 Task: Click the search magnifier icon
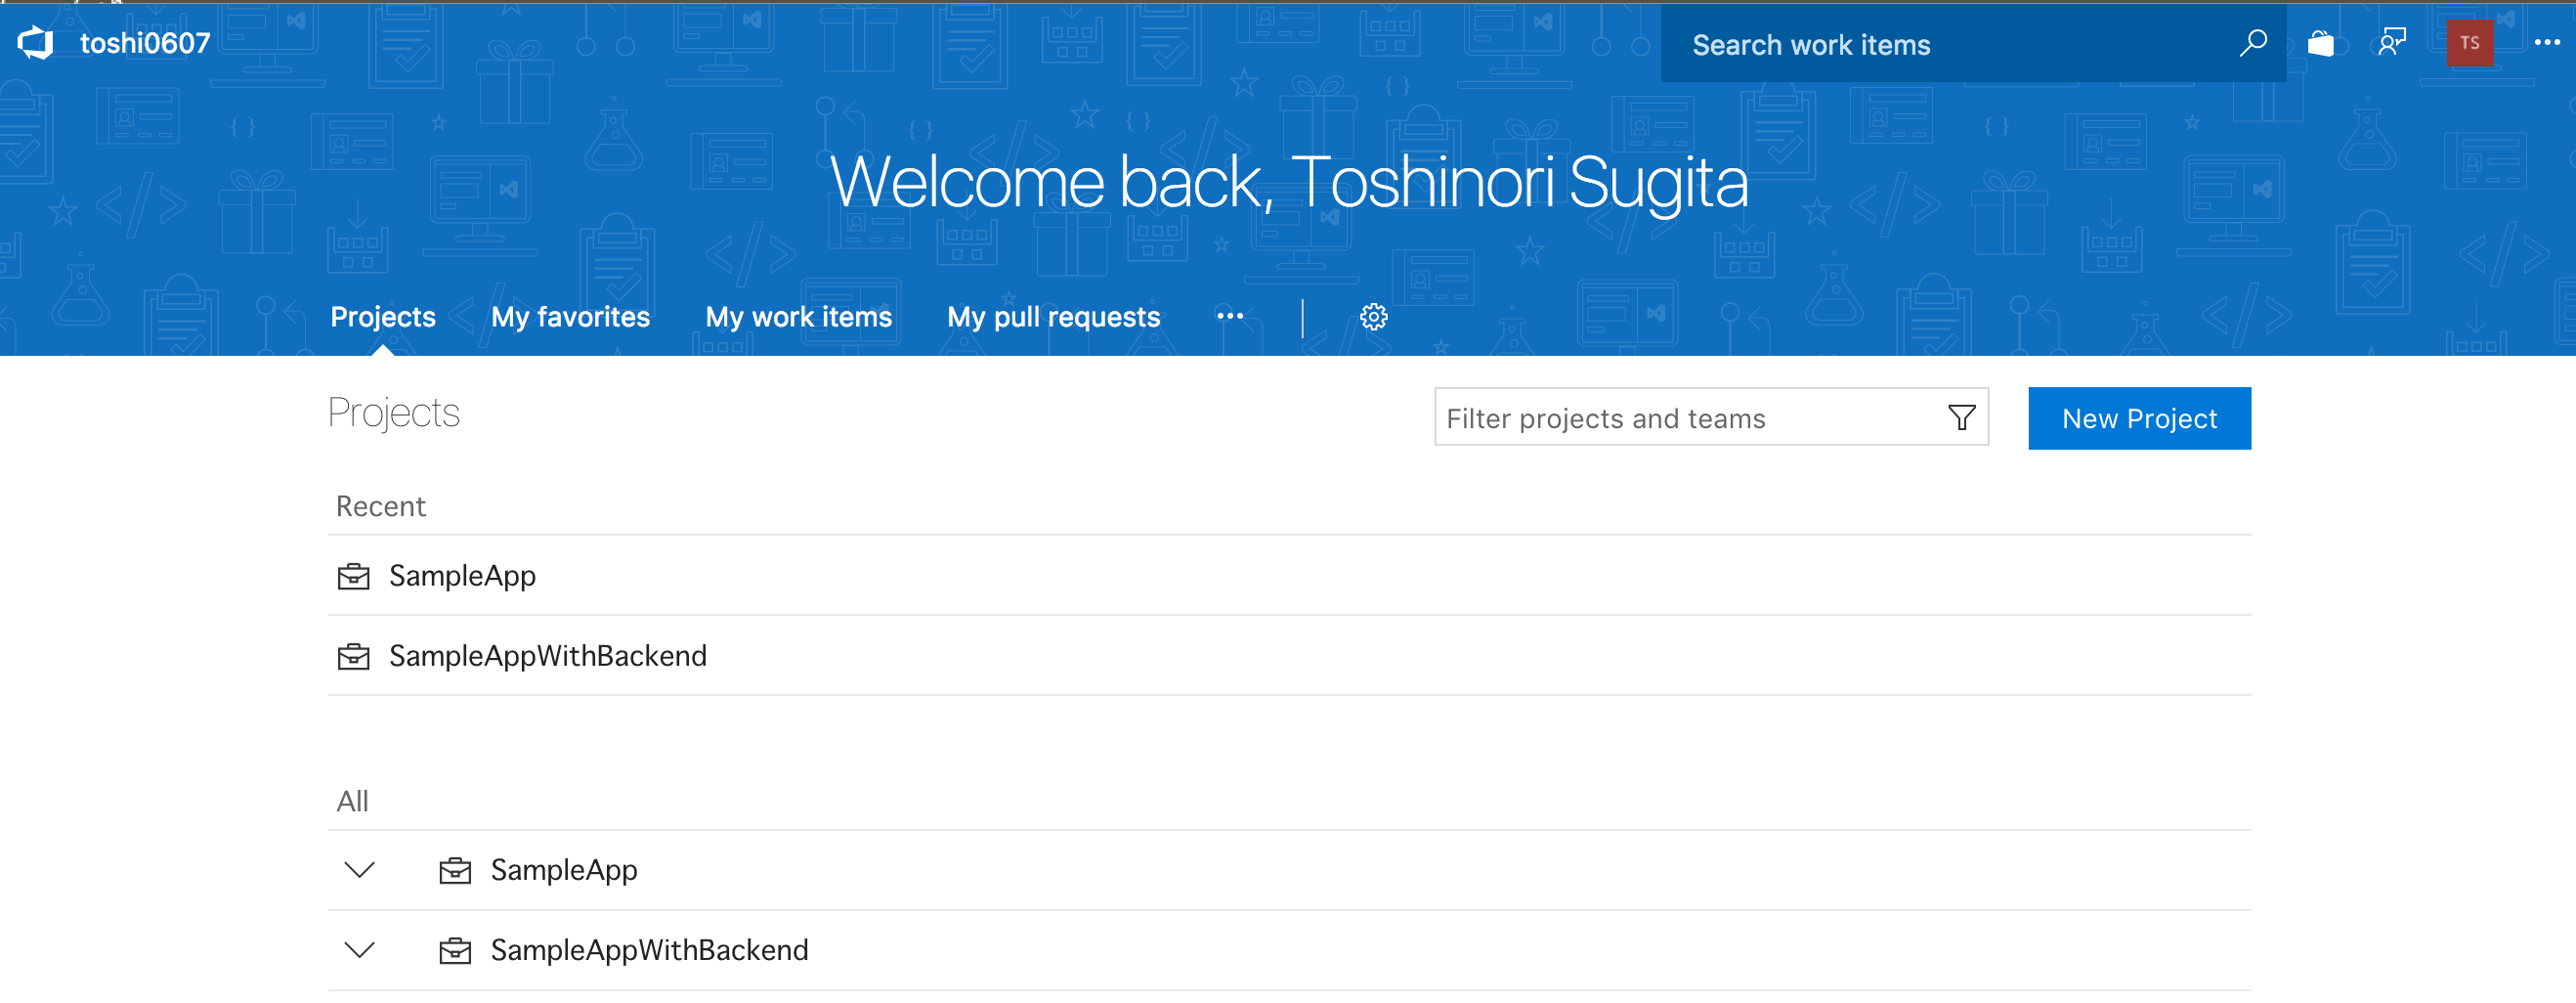(x=2253, y=43)
